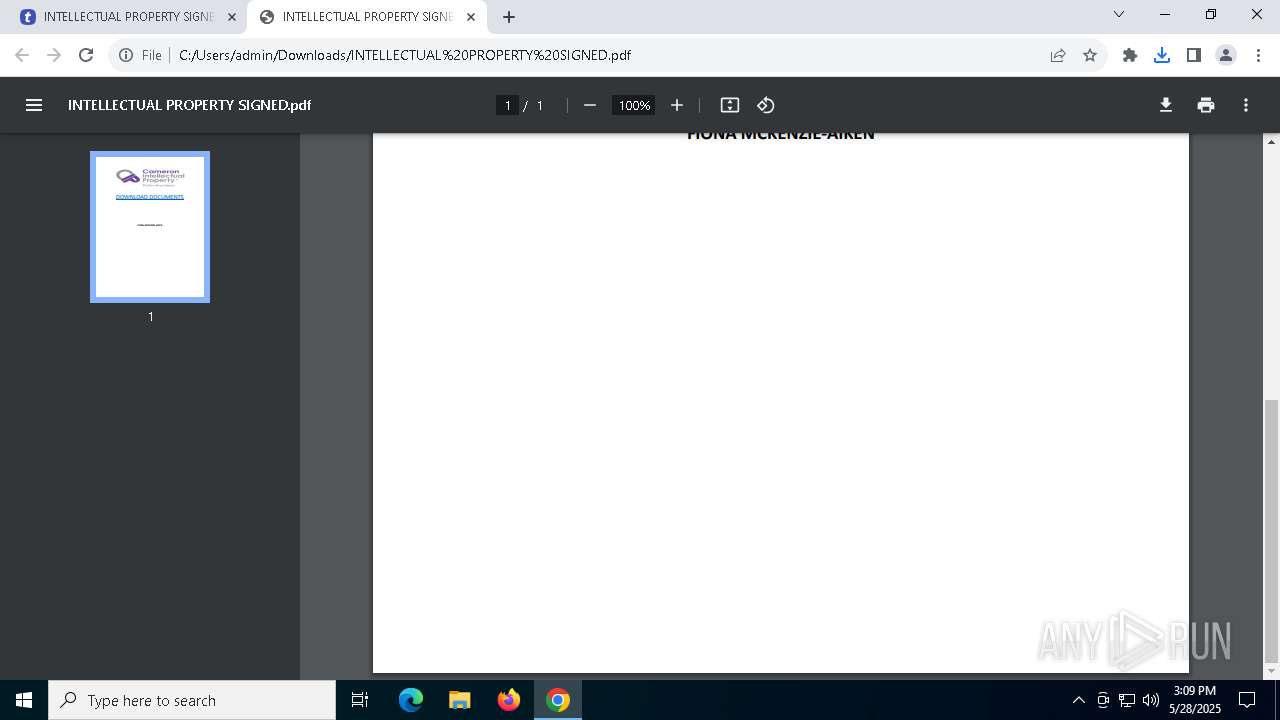This screenshot has width=1280, height=720.
Task: Zoom in with the plus button
Action: (677, 105)
